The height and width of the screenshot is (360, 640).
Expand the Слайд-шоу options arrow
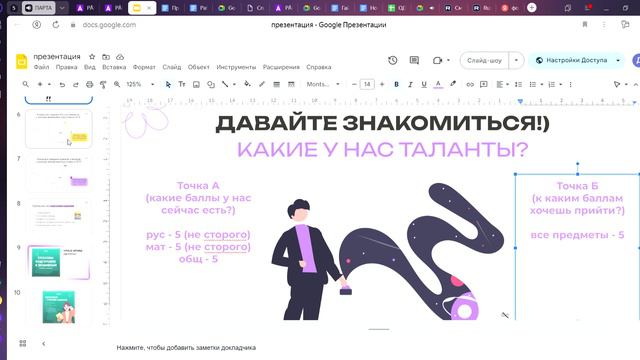pos(516,60)
